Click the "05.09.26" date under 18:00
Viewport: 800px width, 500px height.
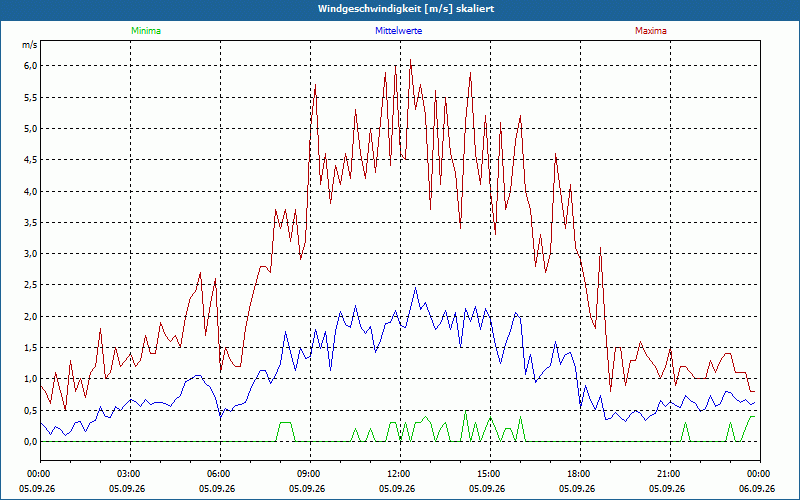[x=577, y=489]
